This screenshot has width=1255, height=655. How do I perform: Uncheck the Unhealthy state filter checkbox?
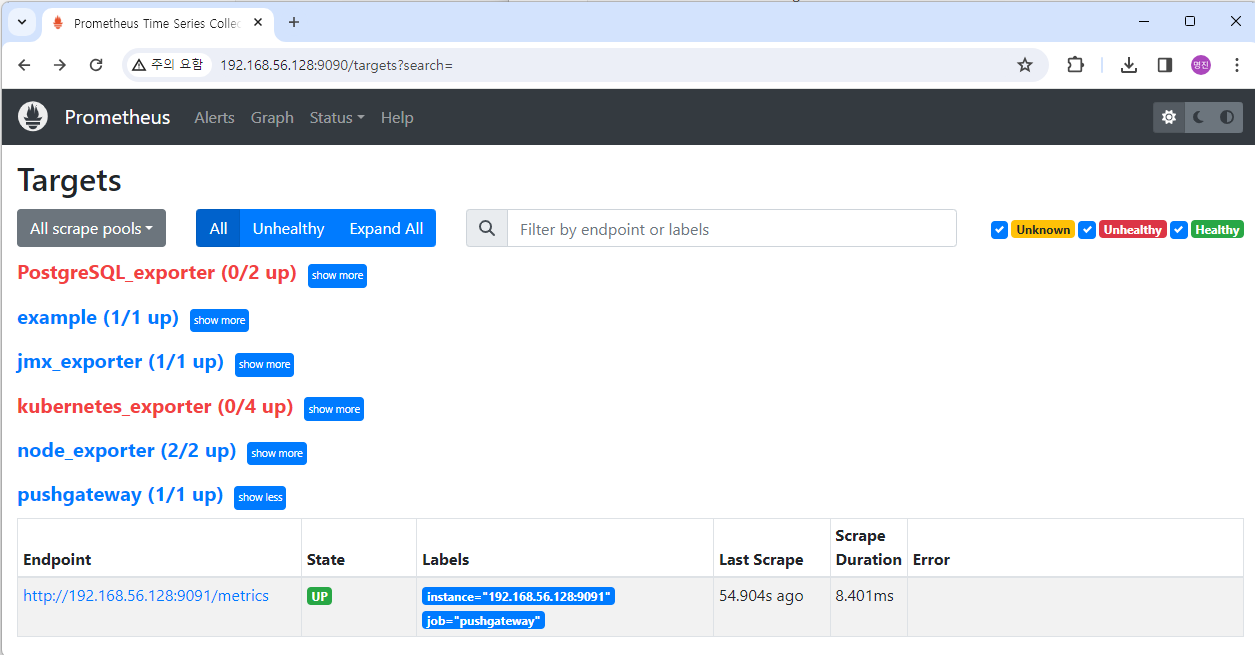tap(1087, 230)
